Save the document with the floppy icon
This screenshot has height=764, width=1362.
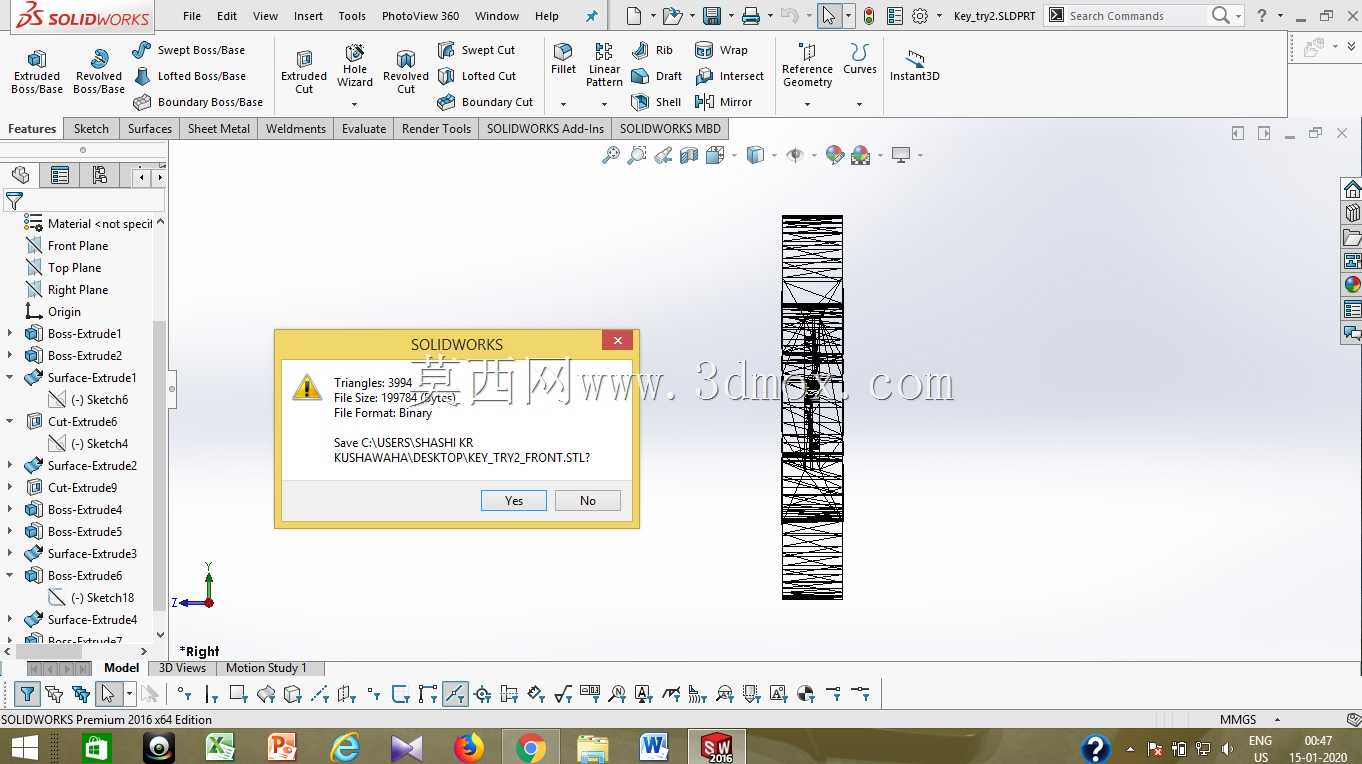[x=712, y=16]
